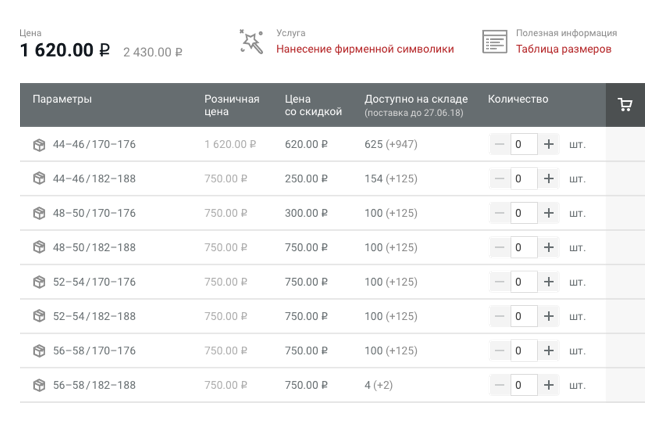The height and width of the screenshot is (432, 664).
Task: Increase quantity for 56–58/182–188
Action: [549, 385]
